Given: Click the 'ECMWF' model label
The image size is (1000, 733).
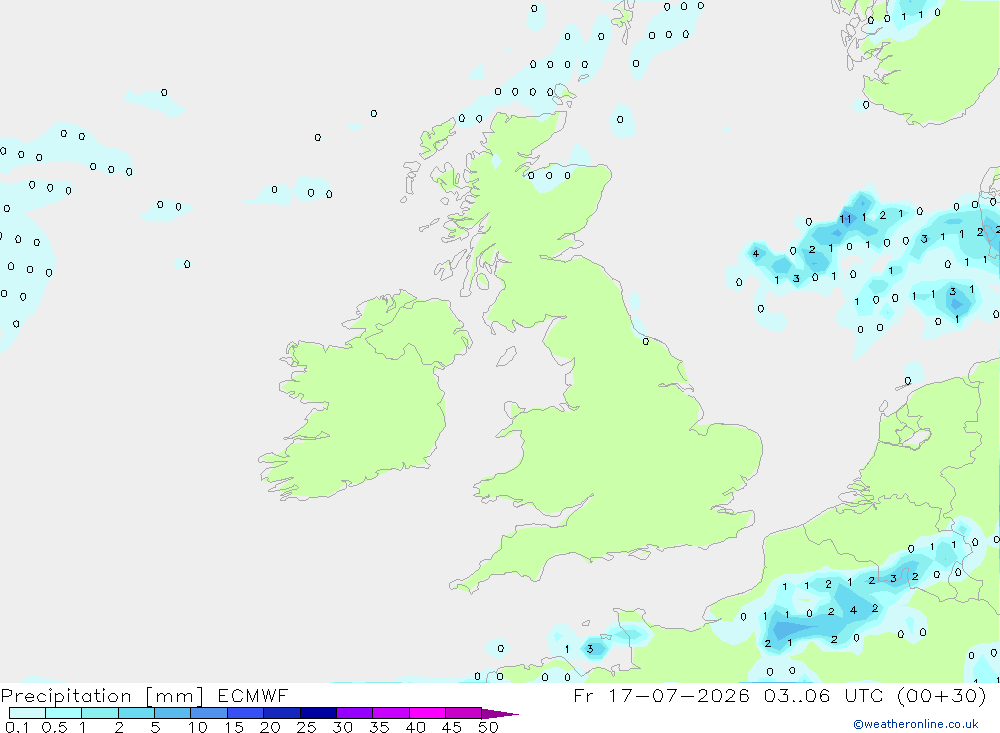Looking at the screenshot, I should (253, 695).
